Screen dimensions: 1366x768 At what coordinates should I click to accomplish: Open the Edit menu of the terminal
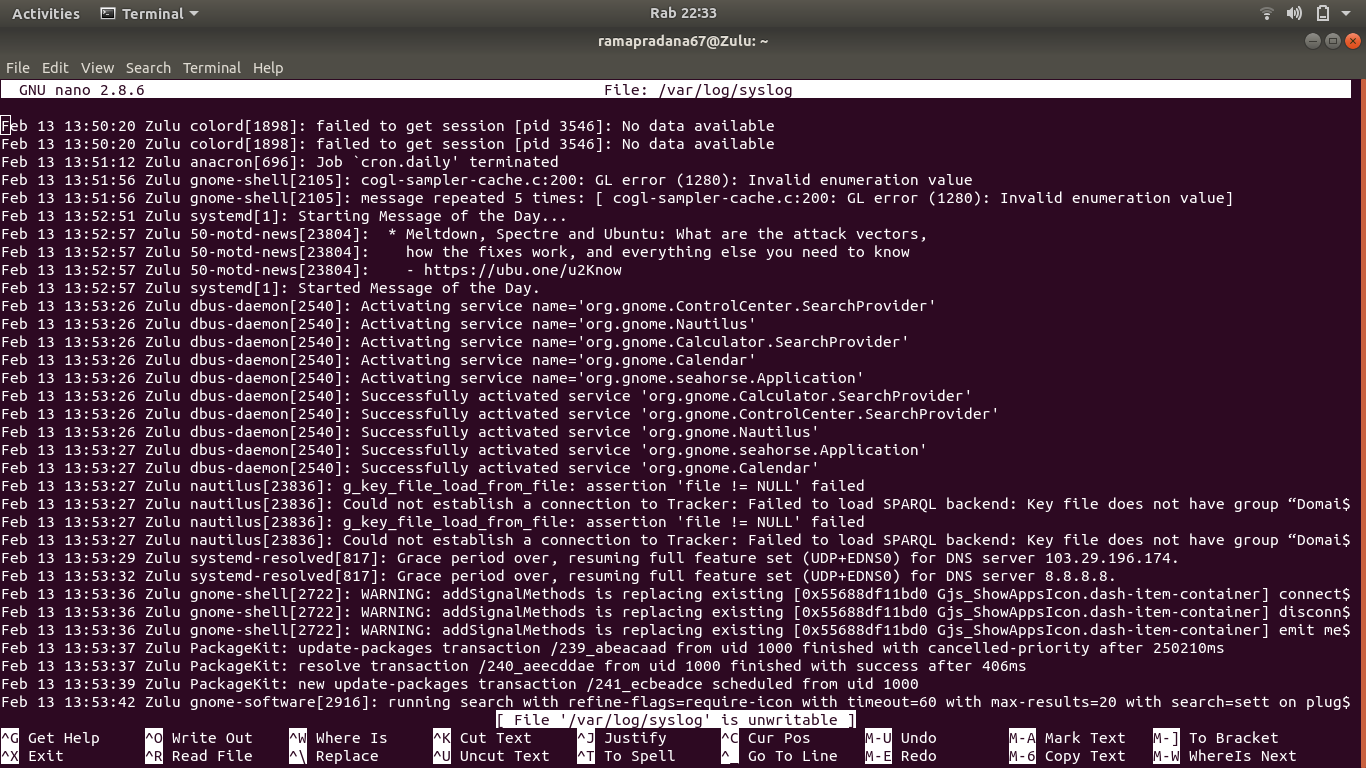point(55,67)
